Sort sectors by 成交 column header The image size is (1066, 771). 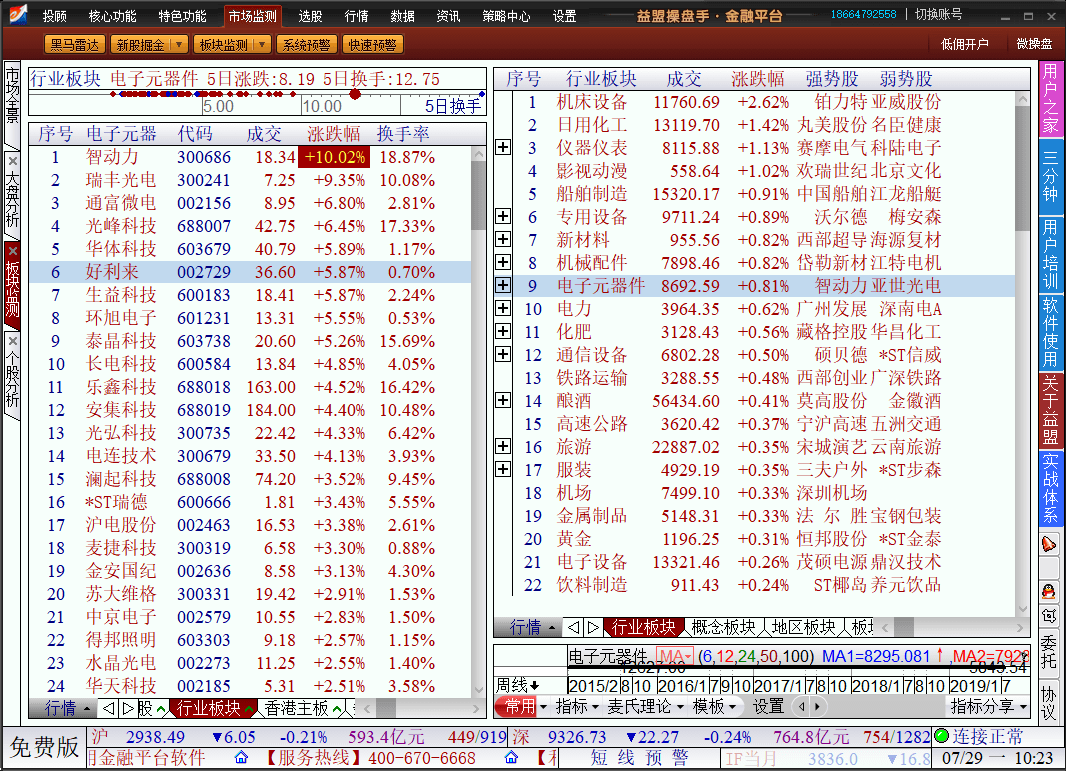coord(684,79)
